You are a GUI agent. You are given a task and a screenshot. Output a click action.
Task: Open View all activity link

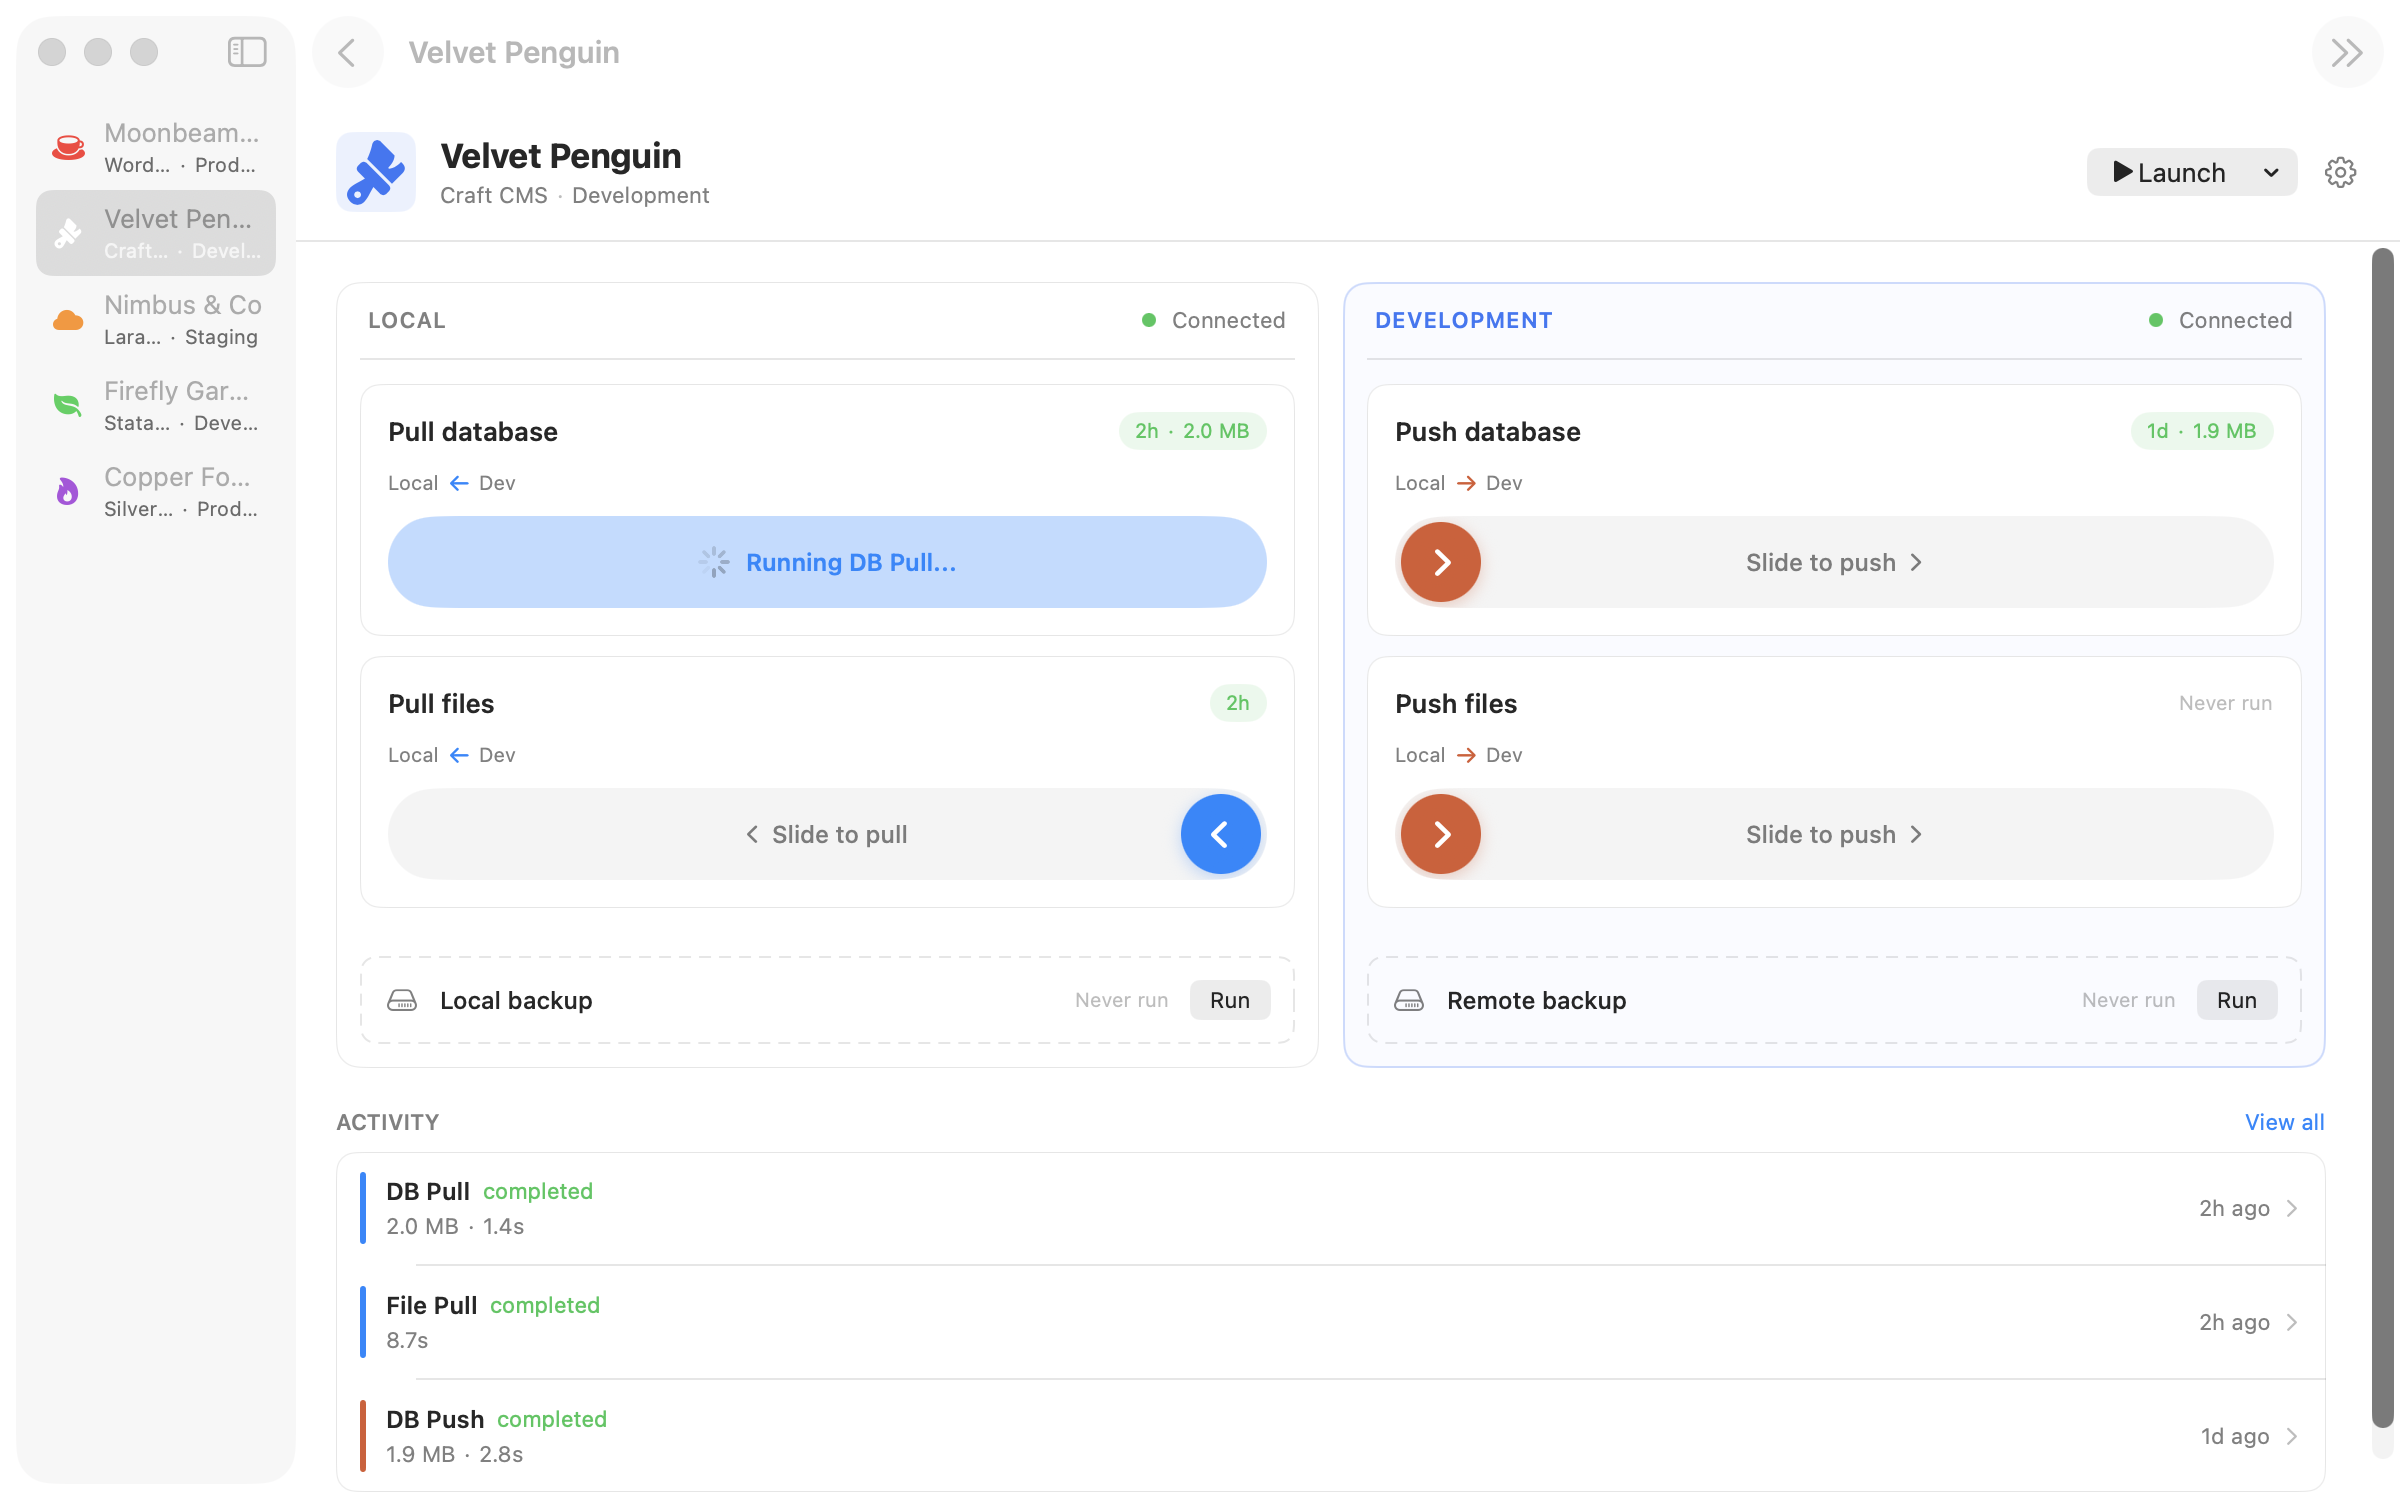2284,1122
